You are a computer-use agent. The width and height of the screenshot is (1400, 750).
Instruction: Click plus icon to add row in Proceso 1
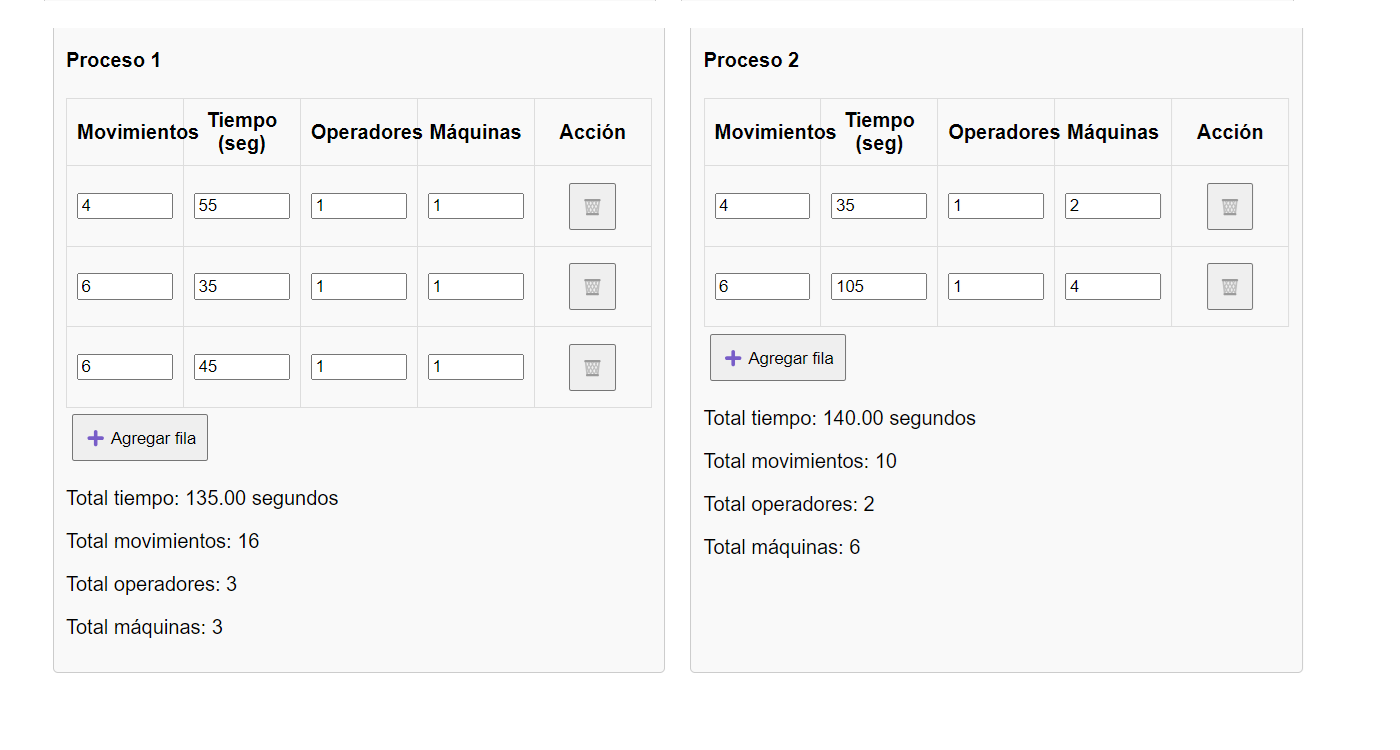[96, 438]
